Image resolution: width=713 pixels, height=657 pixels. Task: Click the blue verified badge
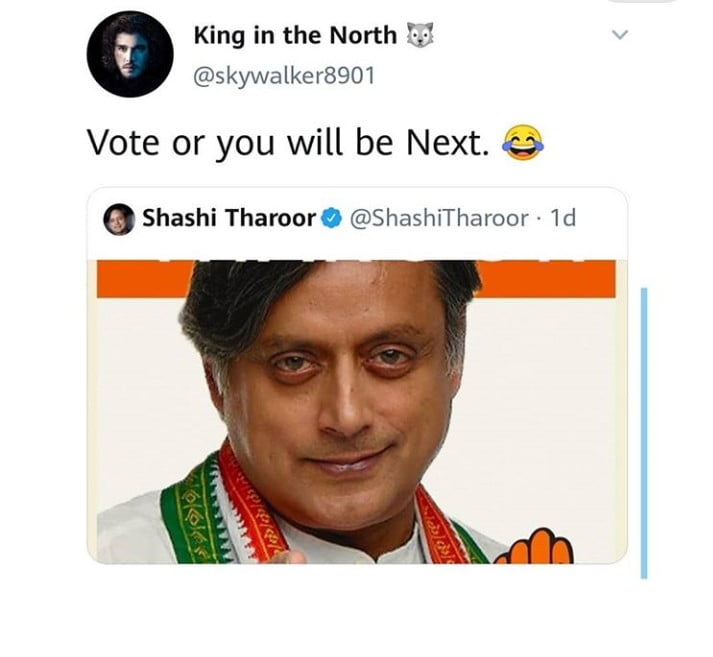pyautogui.click(x=331, y=217)
